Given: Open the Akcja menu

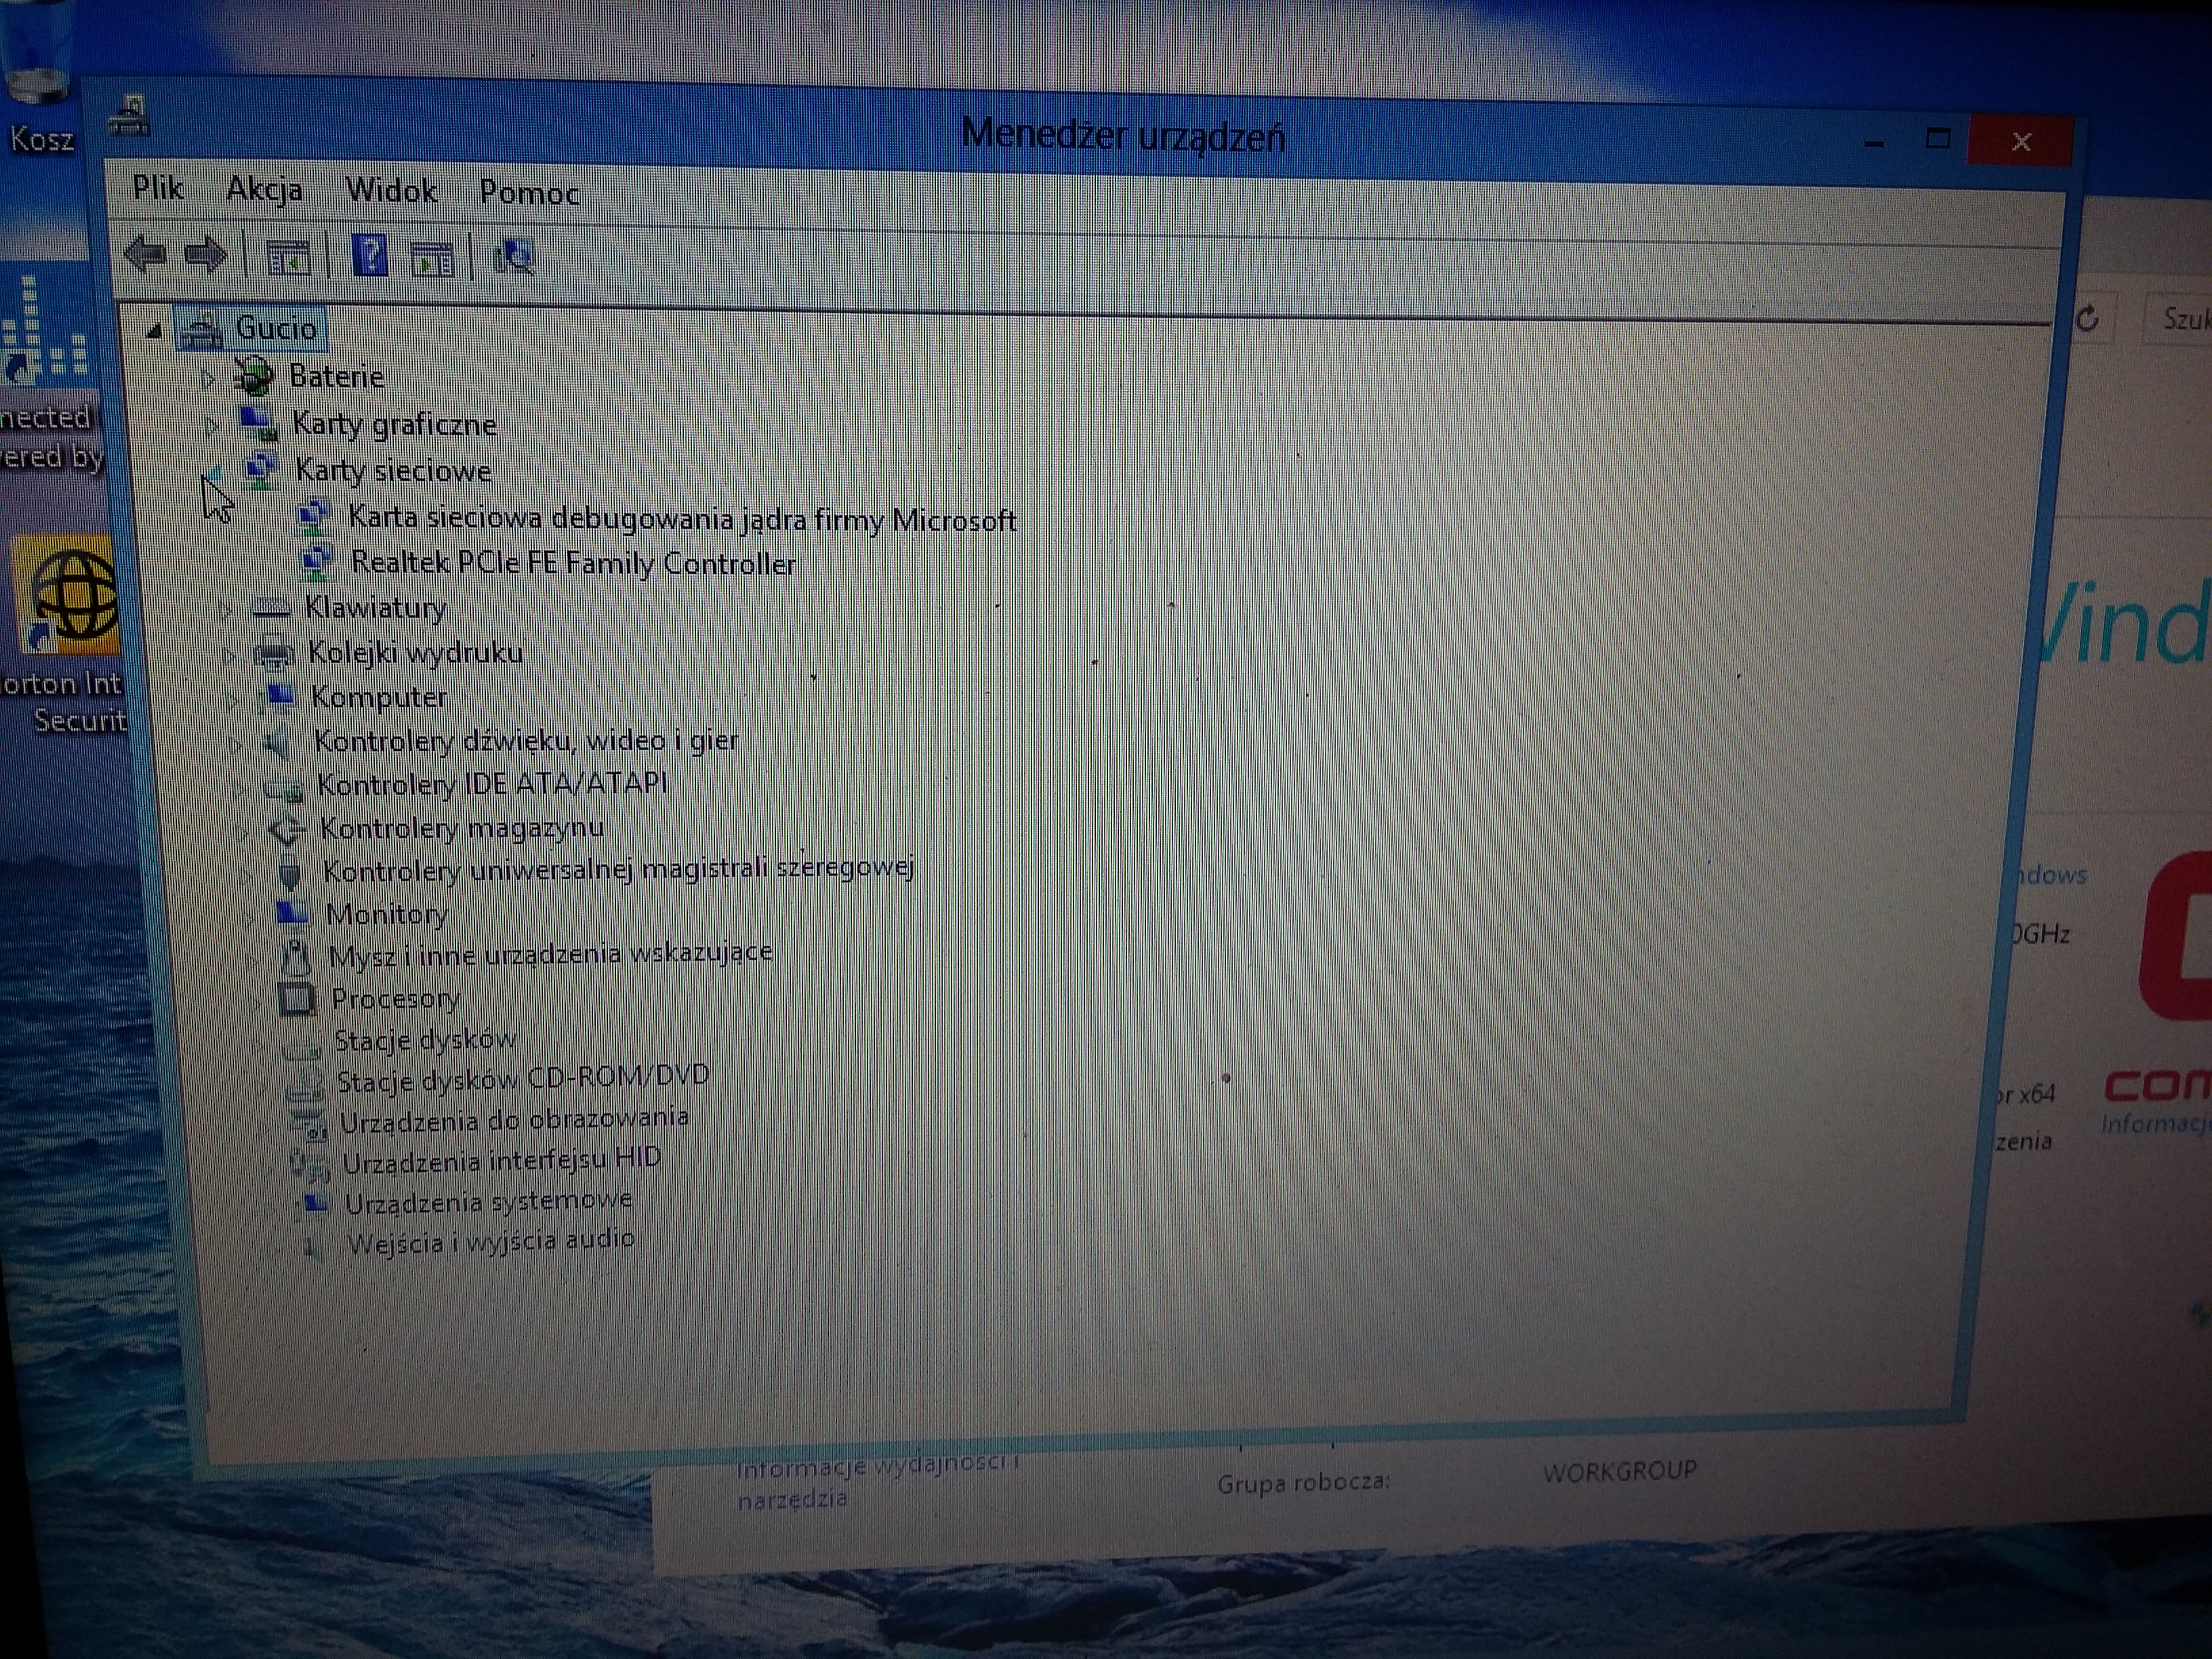Looking at the screenshot, I should (264, 189).
